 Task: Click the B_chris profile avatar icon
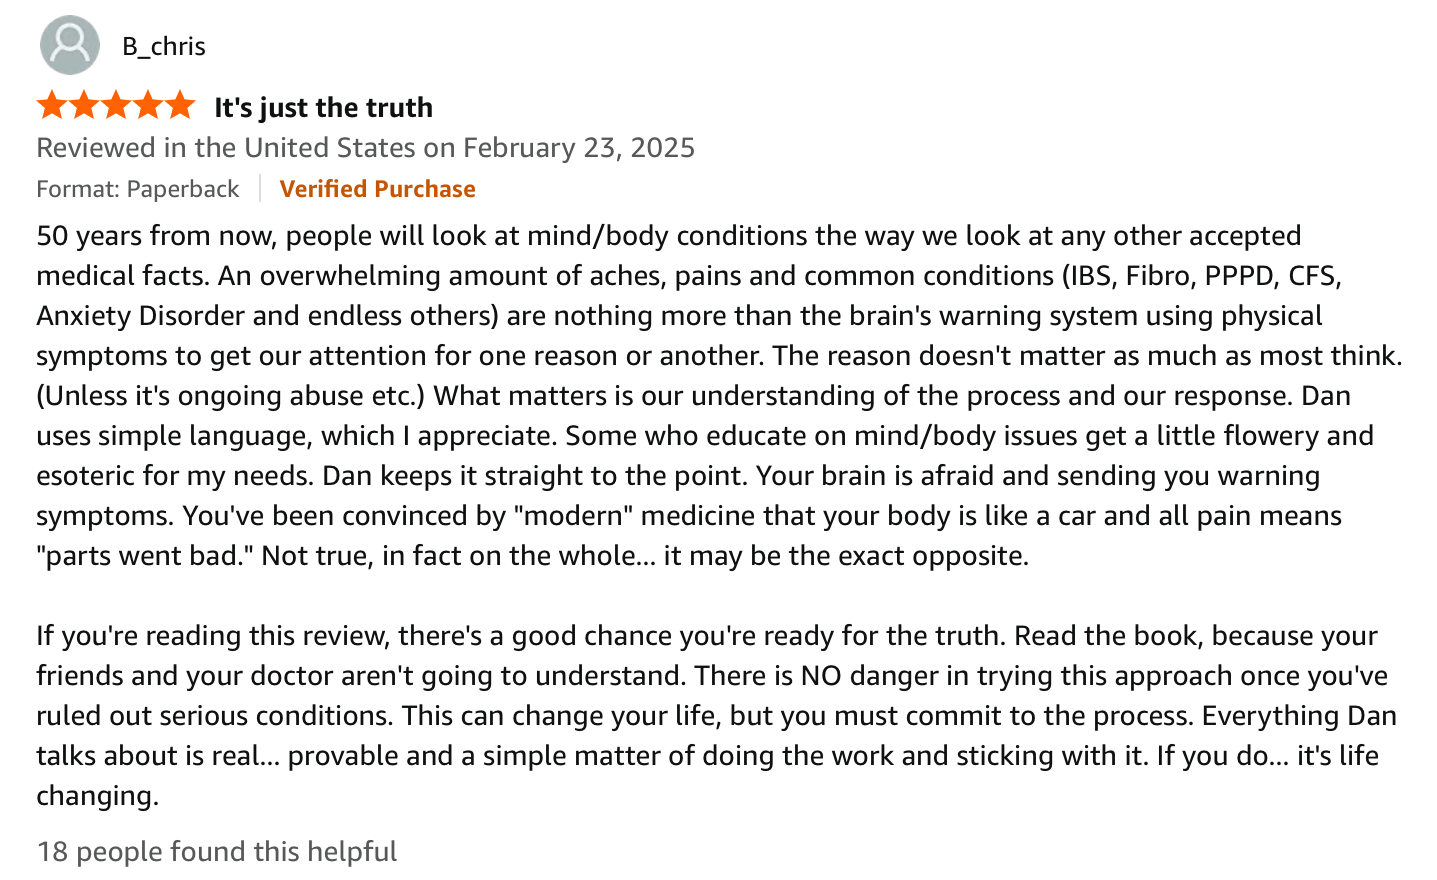tap(69, 45)
